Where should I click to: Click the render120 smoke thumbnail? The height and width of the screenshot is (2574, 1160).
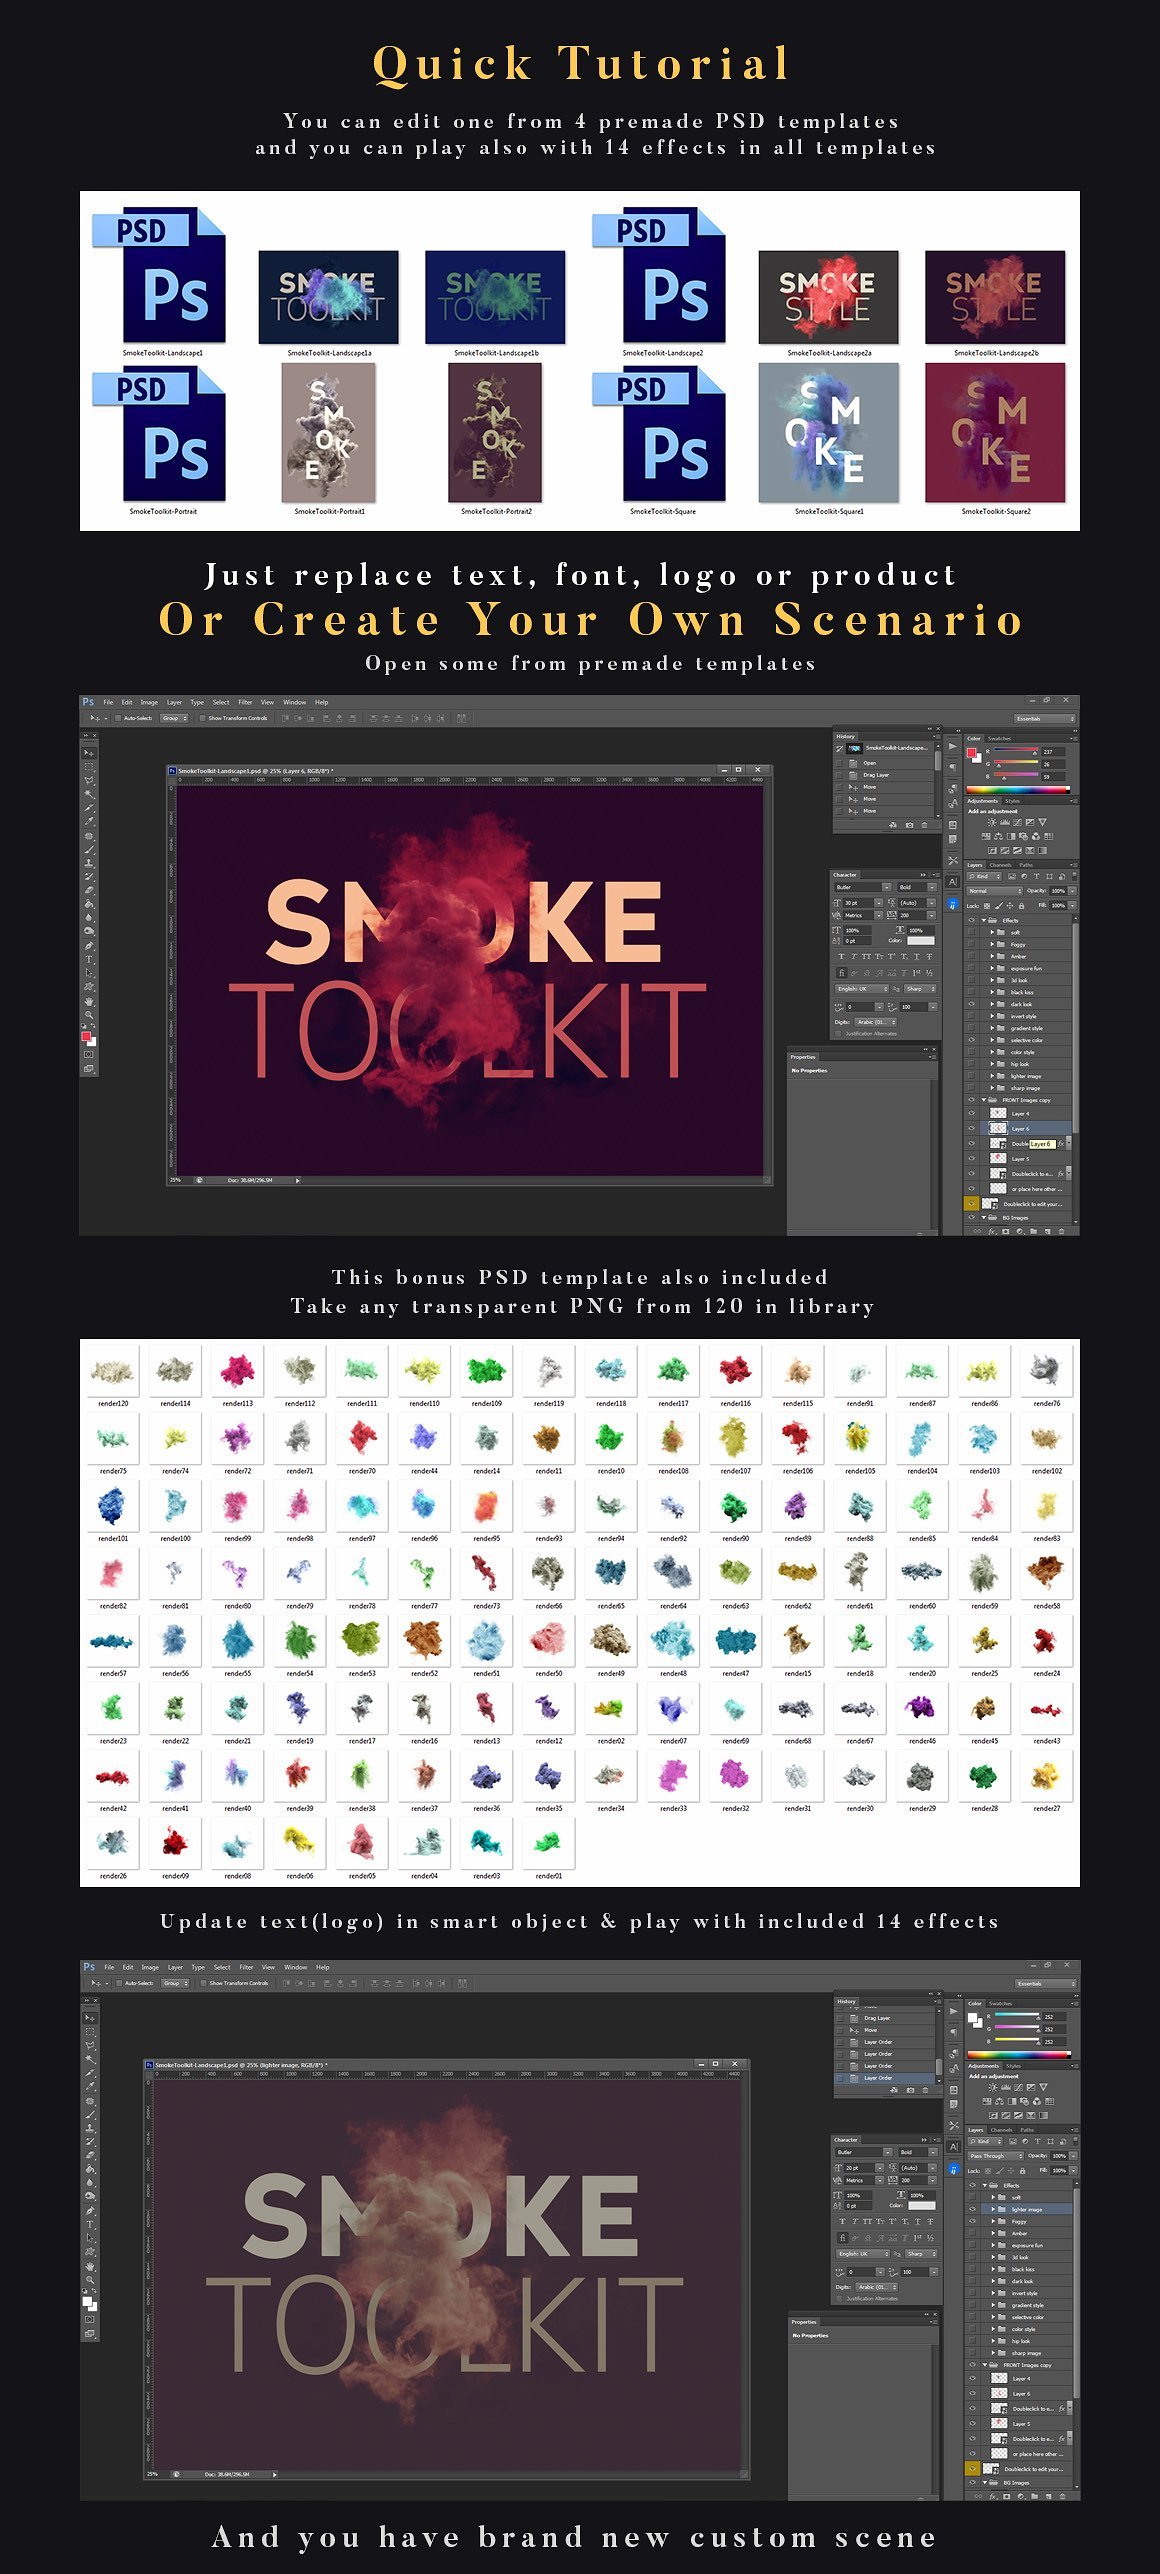113,1371
